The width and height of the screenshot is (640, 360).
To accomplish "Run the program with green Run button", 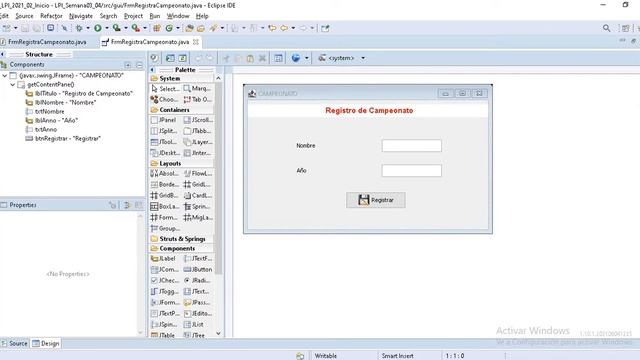I will pyautogui.click(x=98, y=28).
